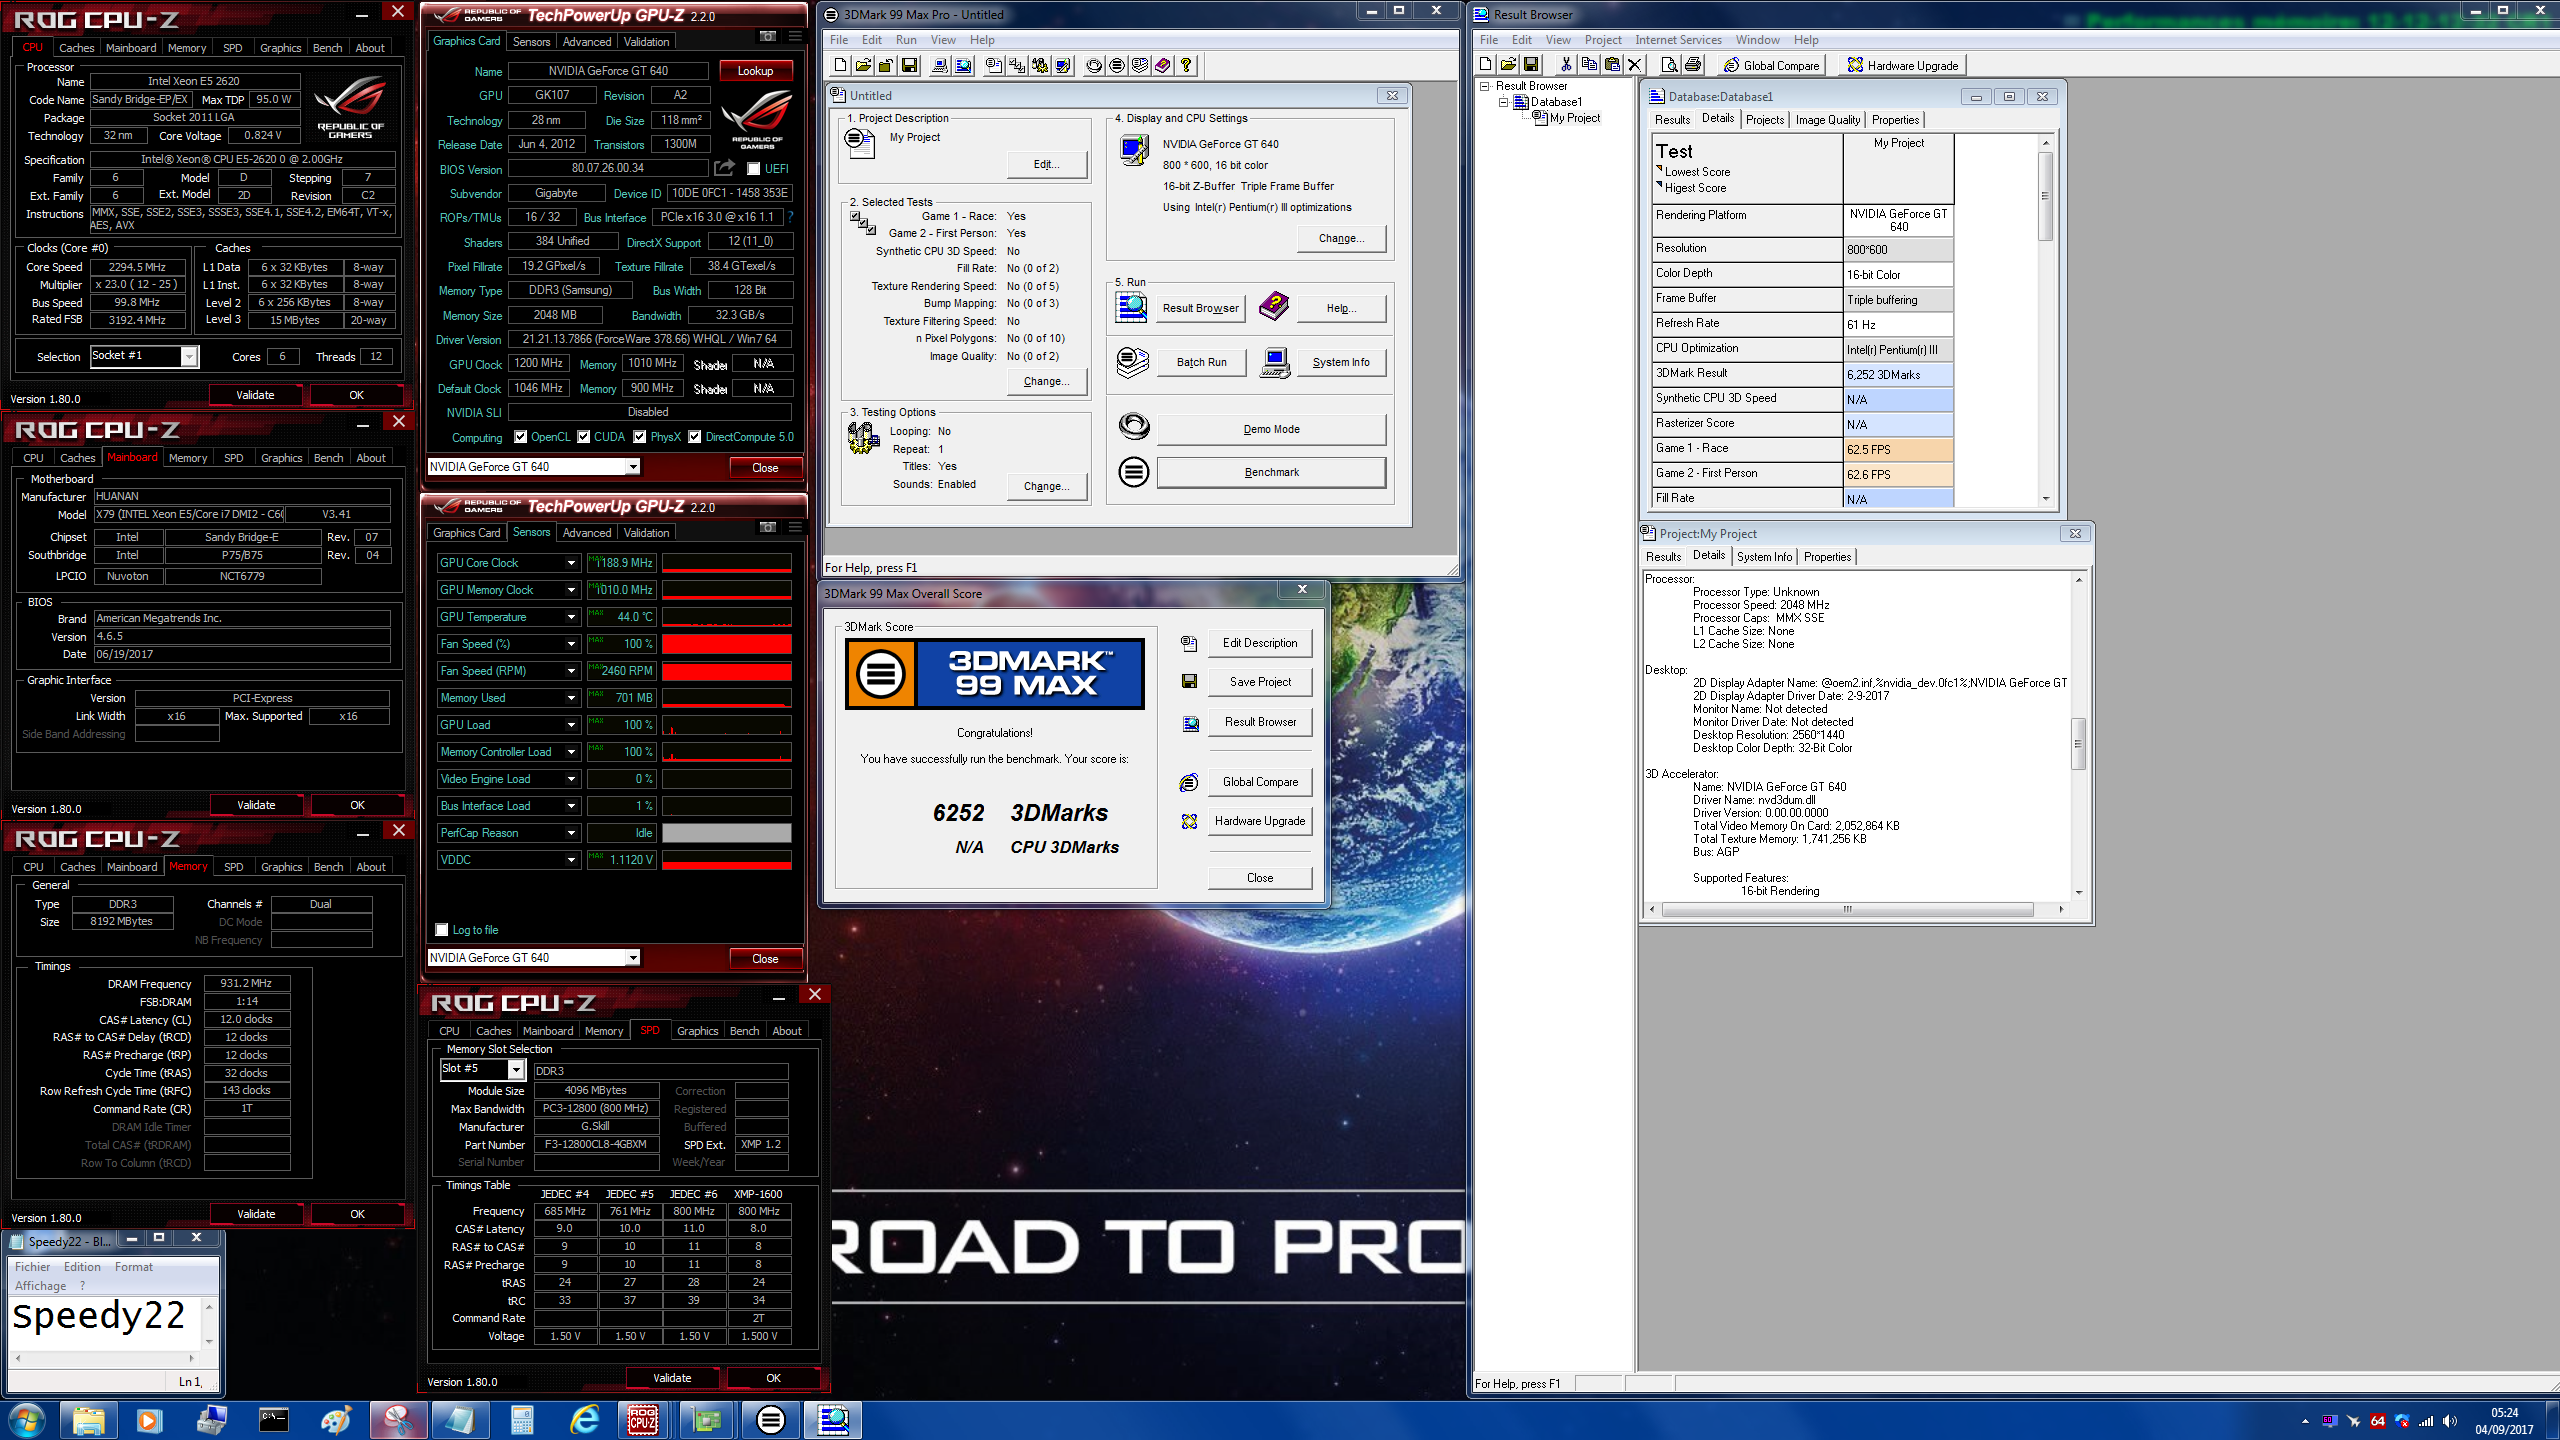Open Internet Explorer from Windows taskbar

pyautogui.click(x=584, y=1419)
